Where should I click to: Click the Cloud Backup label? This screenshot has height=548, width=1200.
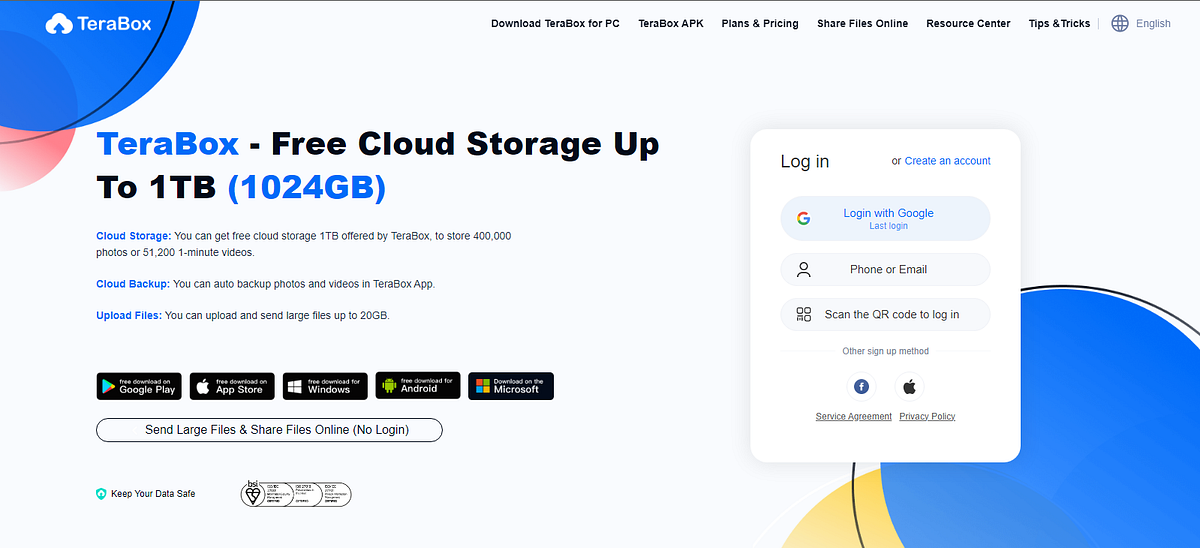[x=133, y=284]
